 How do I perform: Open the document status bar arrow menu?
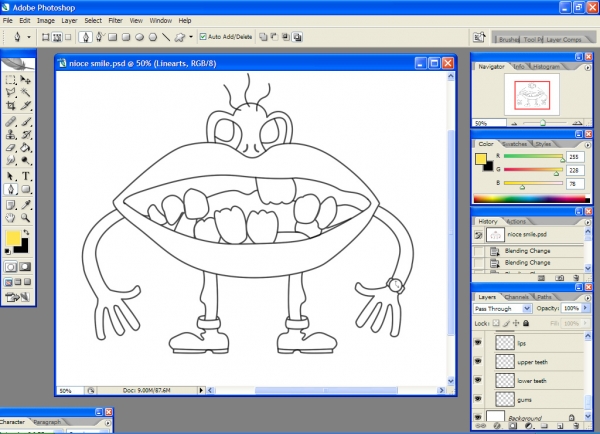pyautogui.click(x=201, y=390)
